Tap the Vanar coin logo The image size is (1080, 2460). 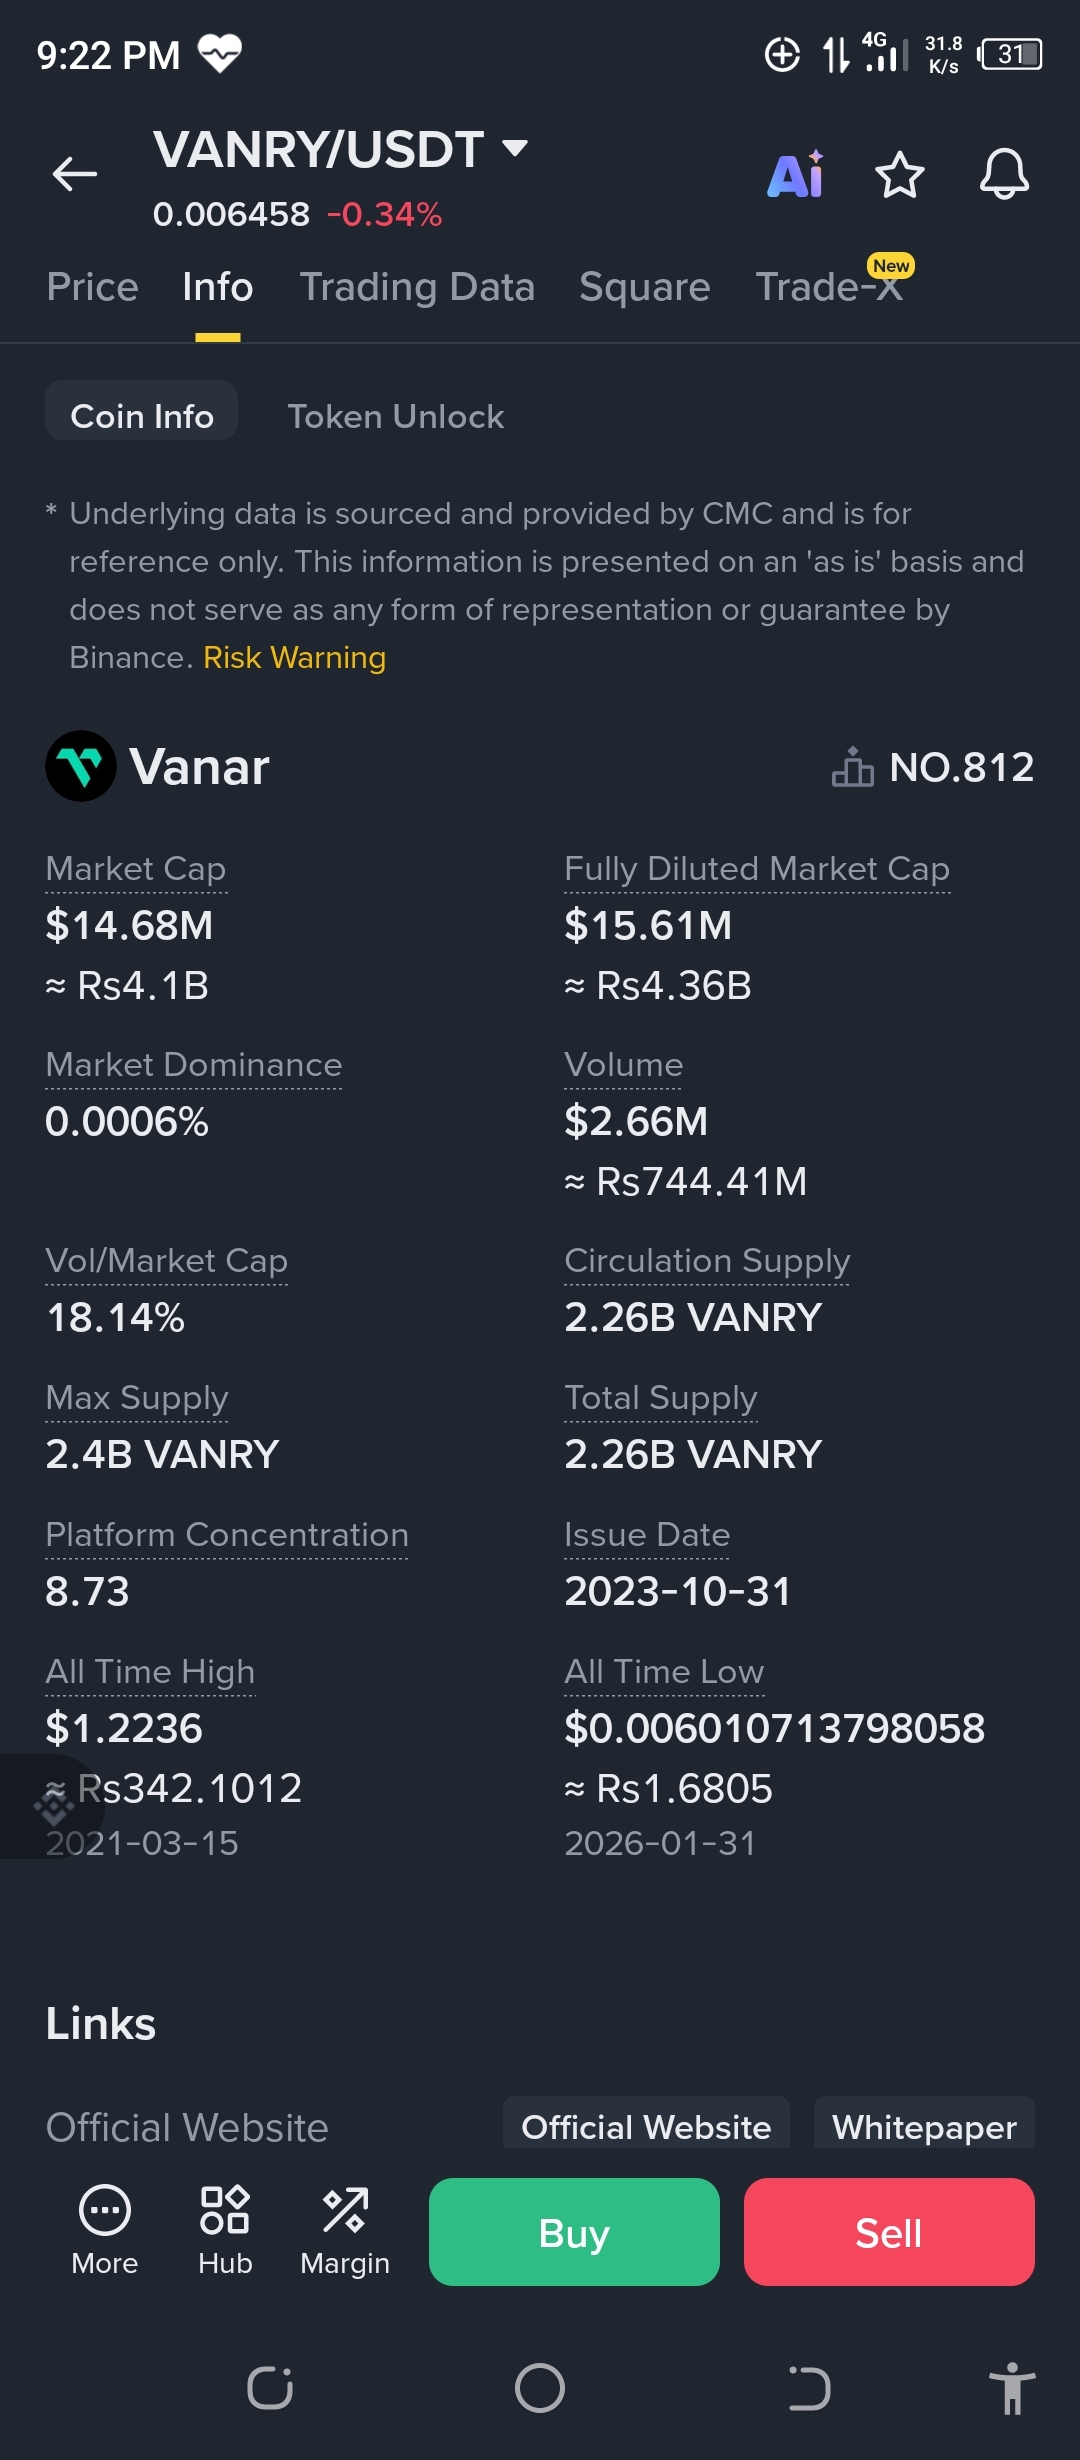[81, 767]
